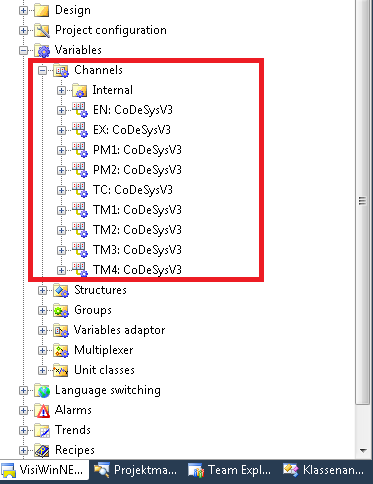Click the Language switching globe icon
Image resolution: width=373 pixels, height=484 pixels.
[42, 390]
